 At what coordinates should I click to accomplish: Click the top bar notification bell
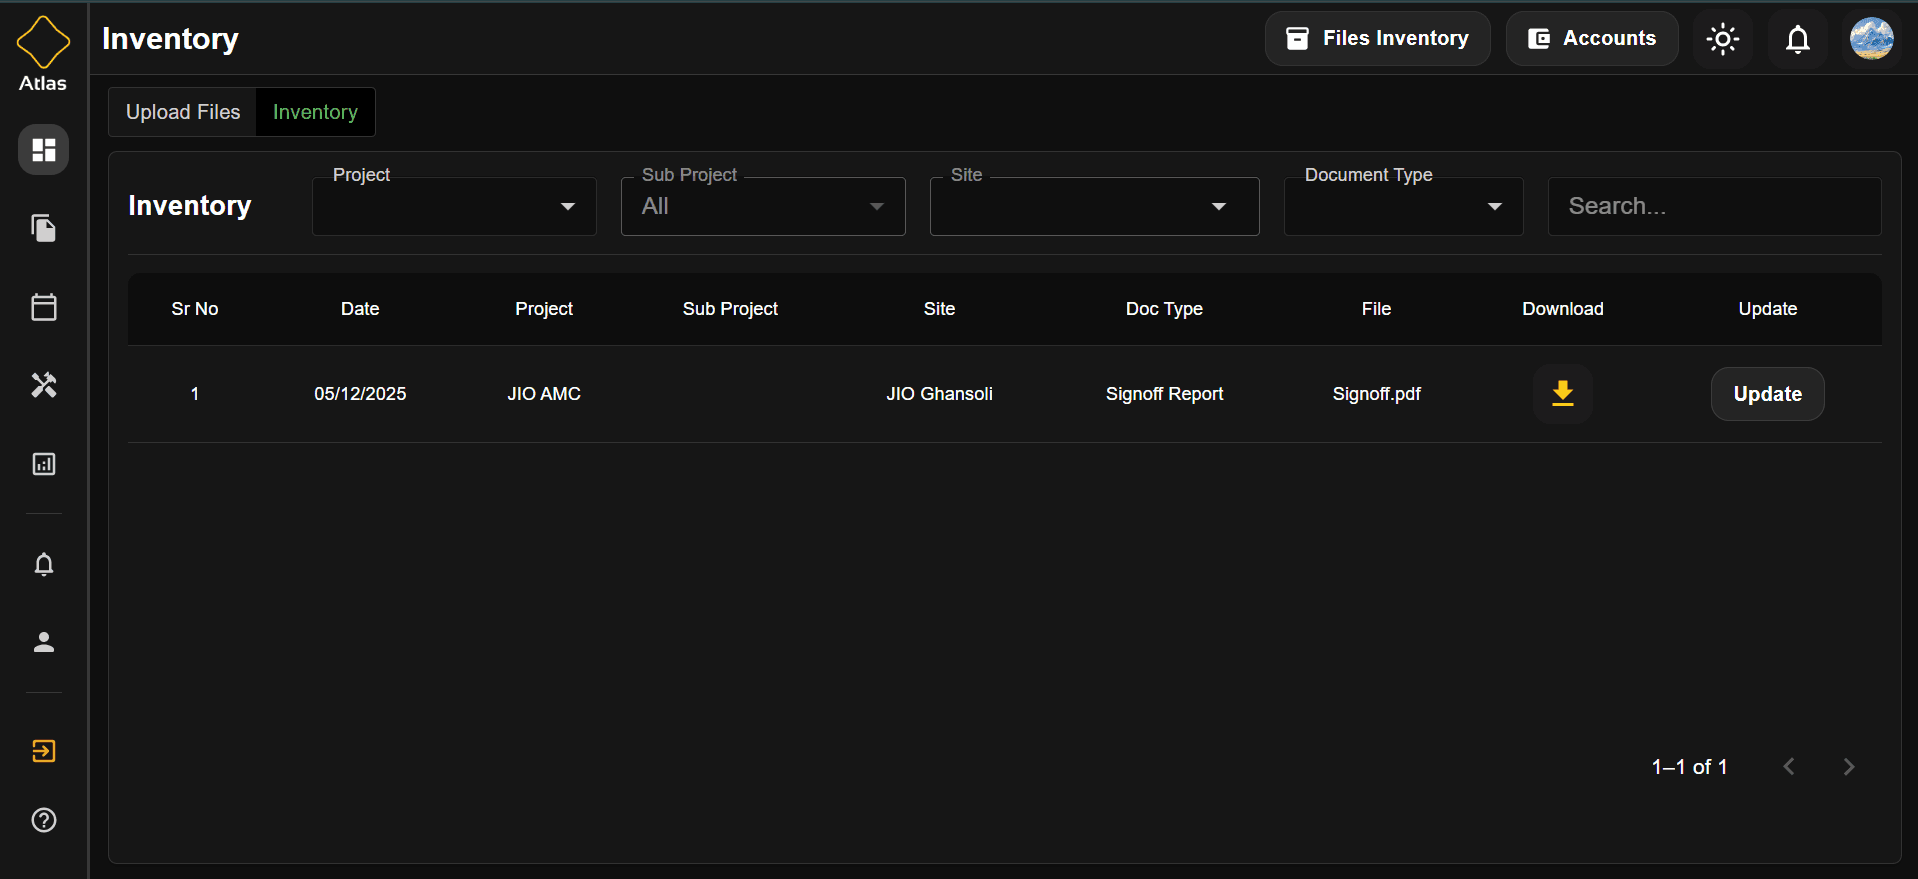tap(1797, 39)
